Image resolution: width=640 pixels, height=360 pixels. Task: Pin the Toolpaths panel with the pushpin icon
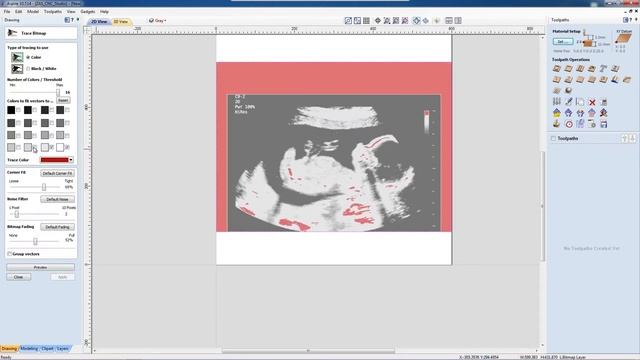click(x=636, y=20)
